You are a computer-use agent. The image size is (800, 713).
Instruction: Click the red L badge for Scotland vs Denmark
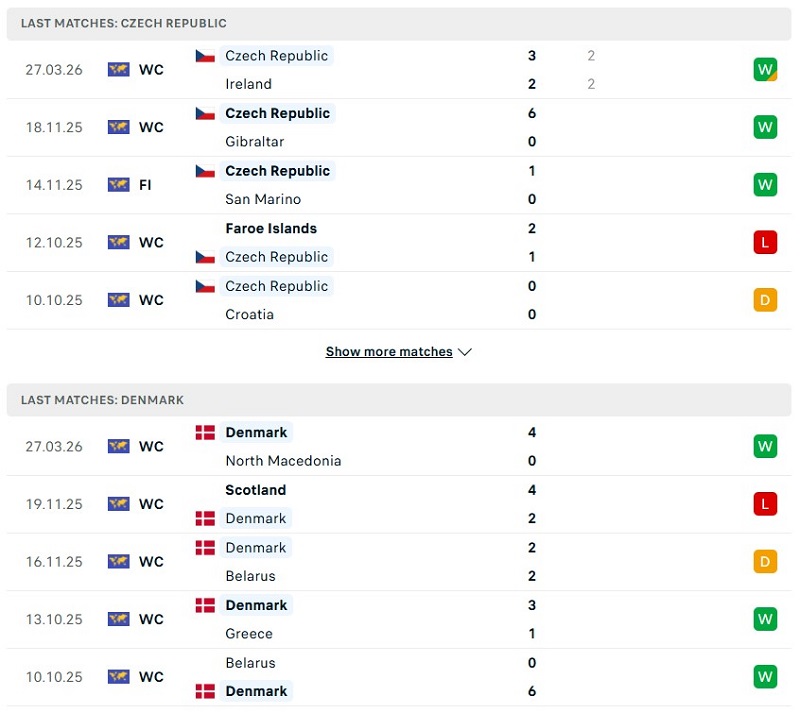765,504
